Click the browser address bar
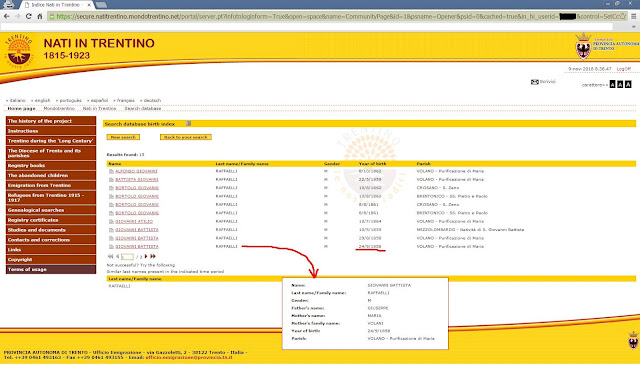 click(x=337, y=16)
